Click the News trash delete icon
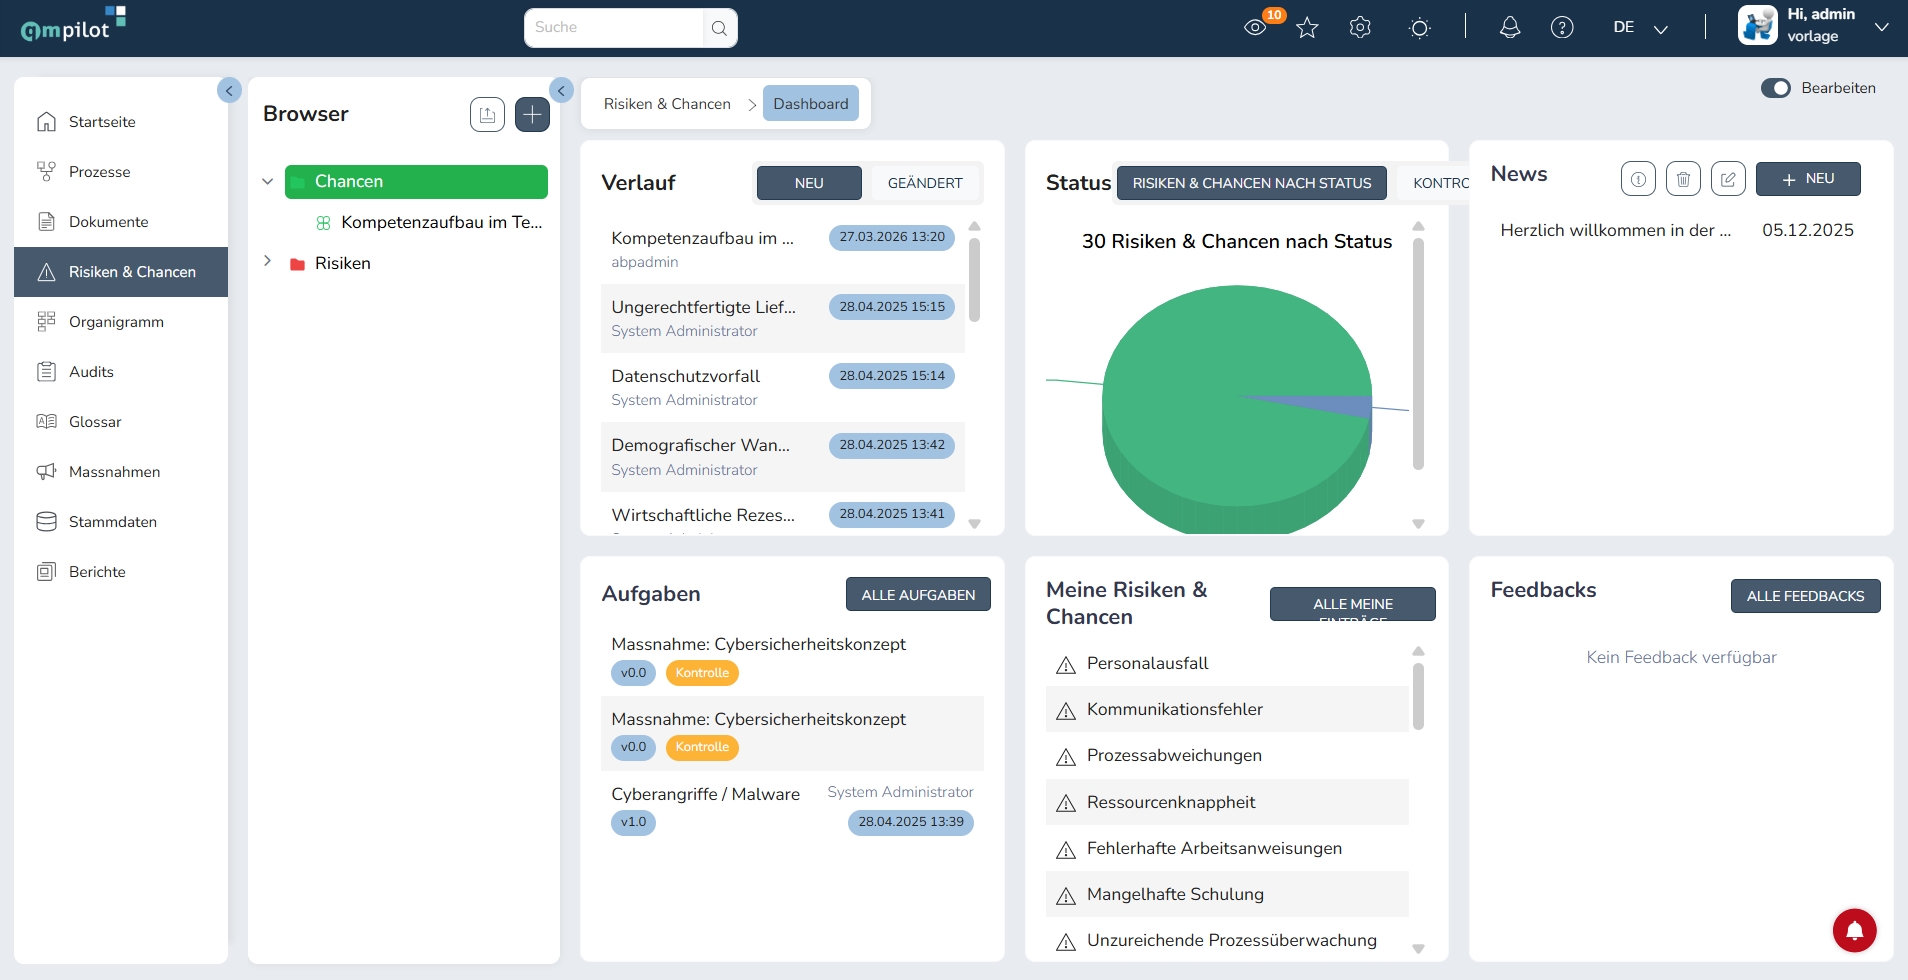 [1683, 179]
